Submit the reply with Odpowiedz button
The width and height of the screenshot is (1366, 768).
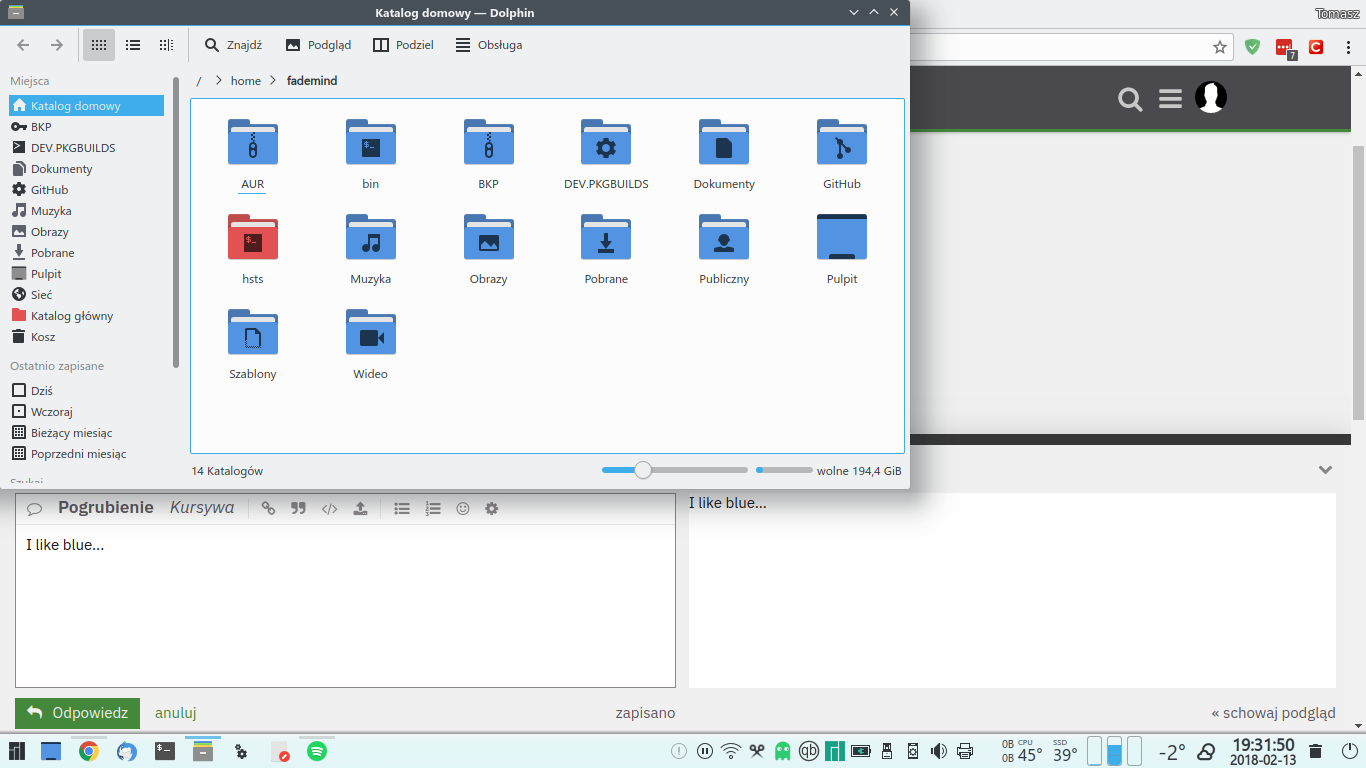77,713
